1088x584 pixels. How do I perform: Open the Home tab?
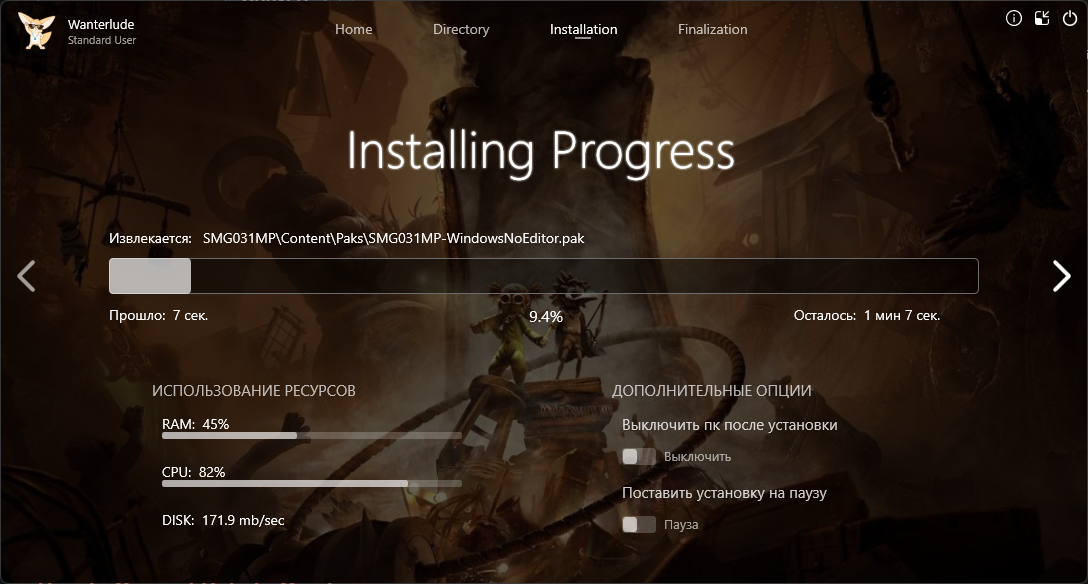(353, 29)
